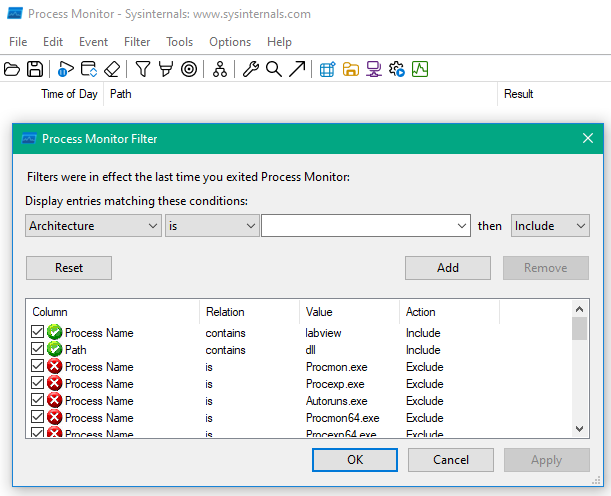Screen dimensions: 611x496
Task: Click the Column header in filter list
Action: point(50,312)
